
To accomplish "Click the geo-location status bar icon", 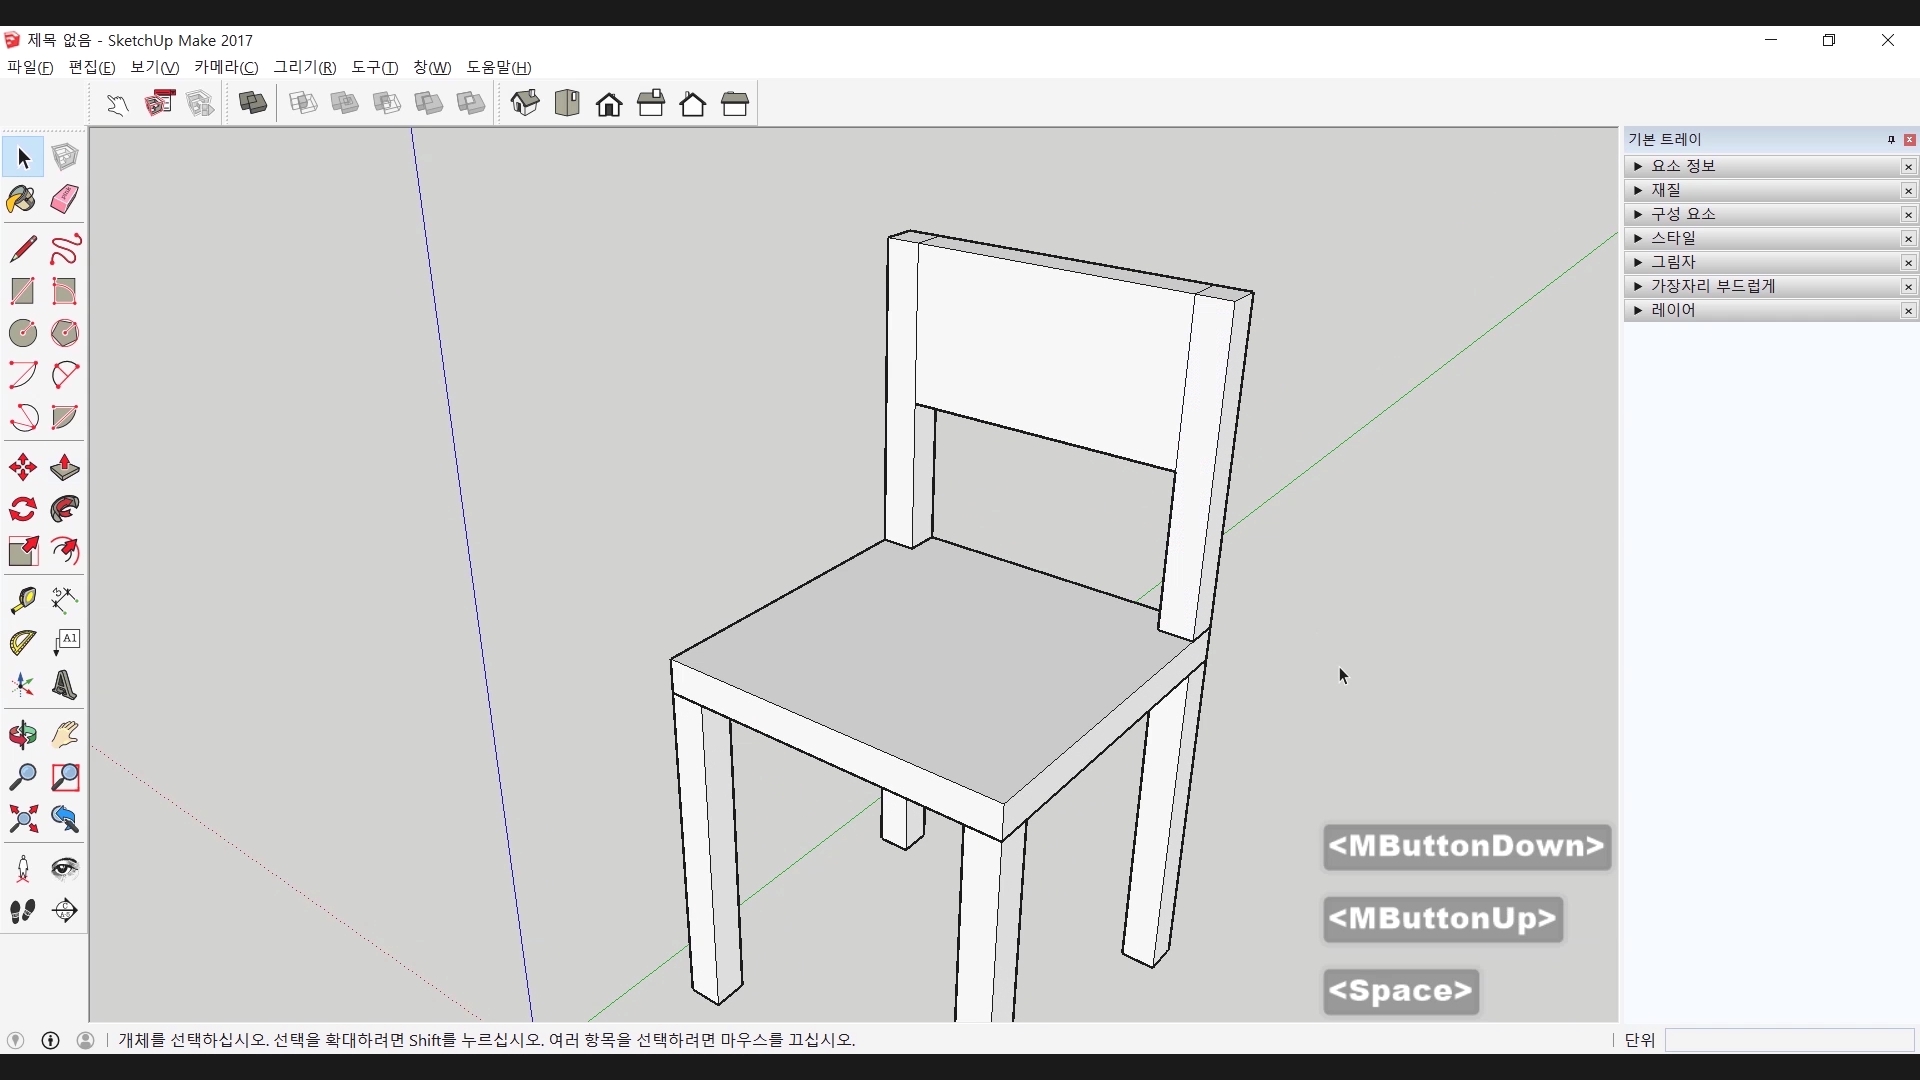I will [16, 1041].
